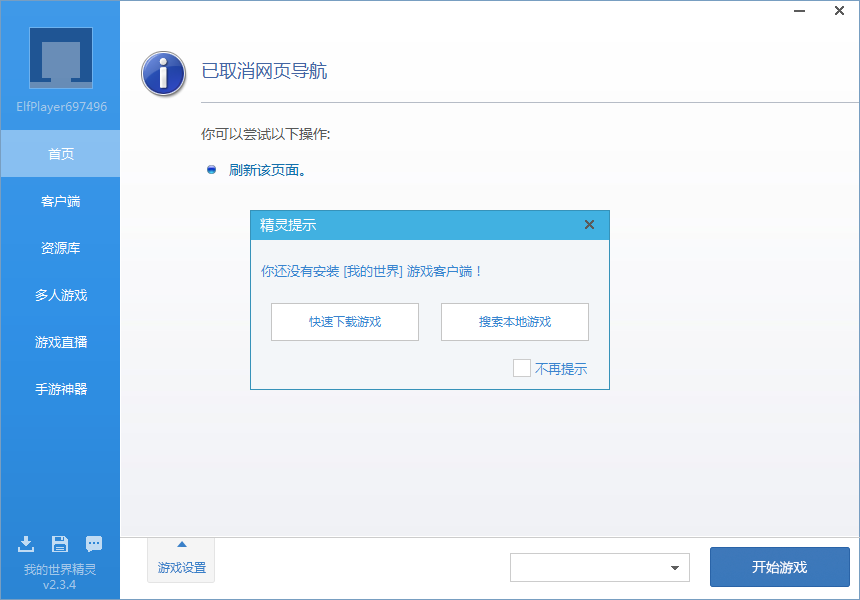The image size is (860, 600).
Task: Enable the 不再提示 checkbox
Action: [522, 368]
